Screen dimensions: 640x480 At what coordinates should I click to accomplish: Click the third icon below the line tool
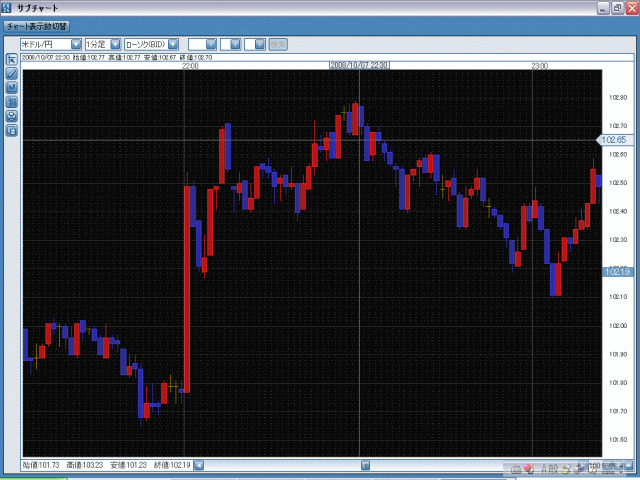[11, 87]
